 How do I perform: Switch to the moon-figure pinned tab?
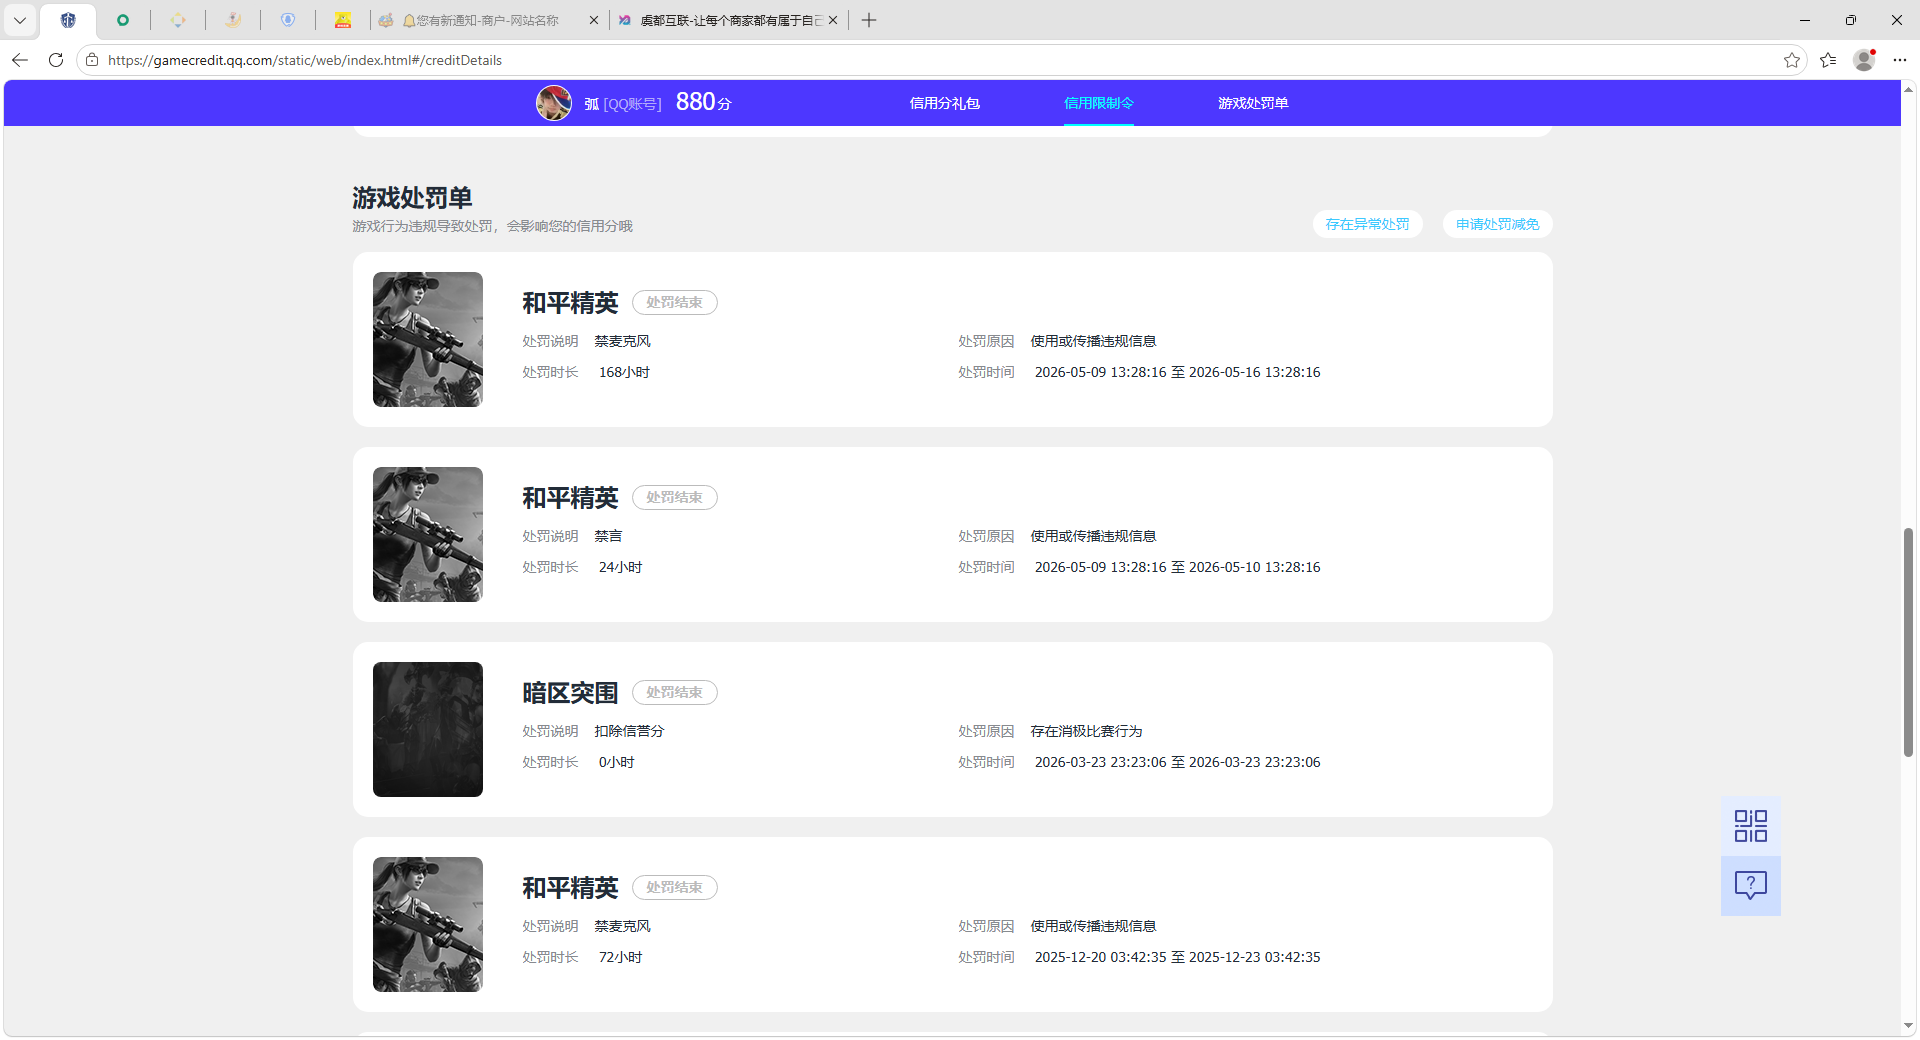click(x=233, y=20)
